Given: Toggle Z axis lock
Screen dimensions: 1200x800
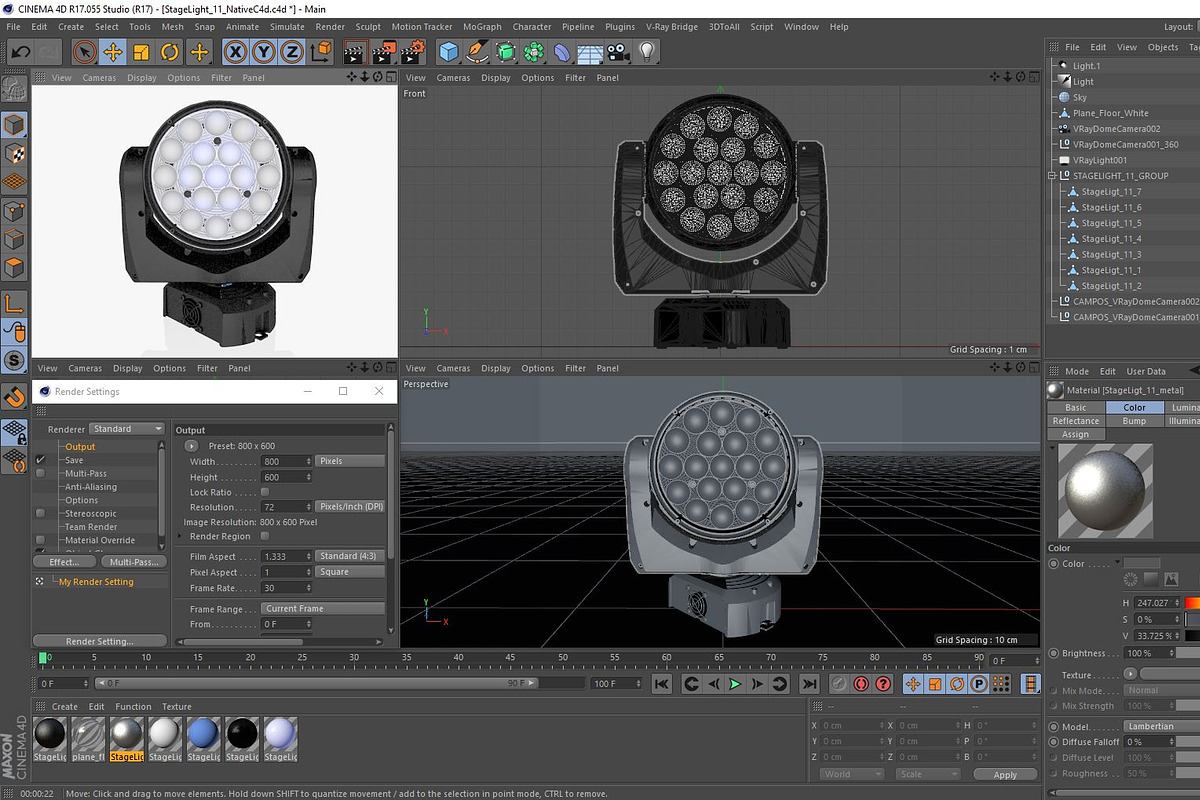Looking at the screenshot, I should tap(292, 52).
